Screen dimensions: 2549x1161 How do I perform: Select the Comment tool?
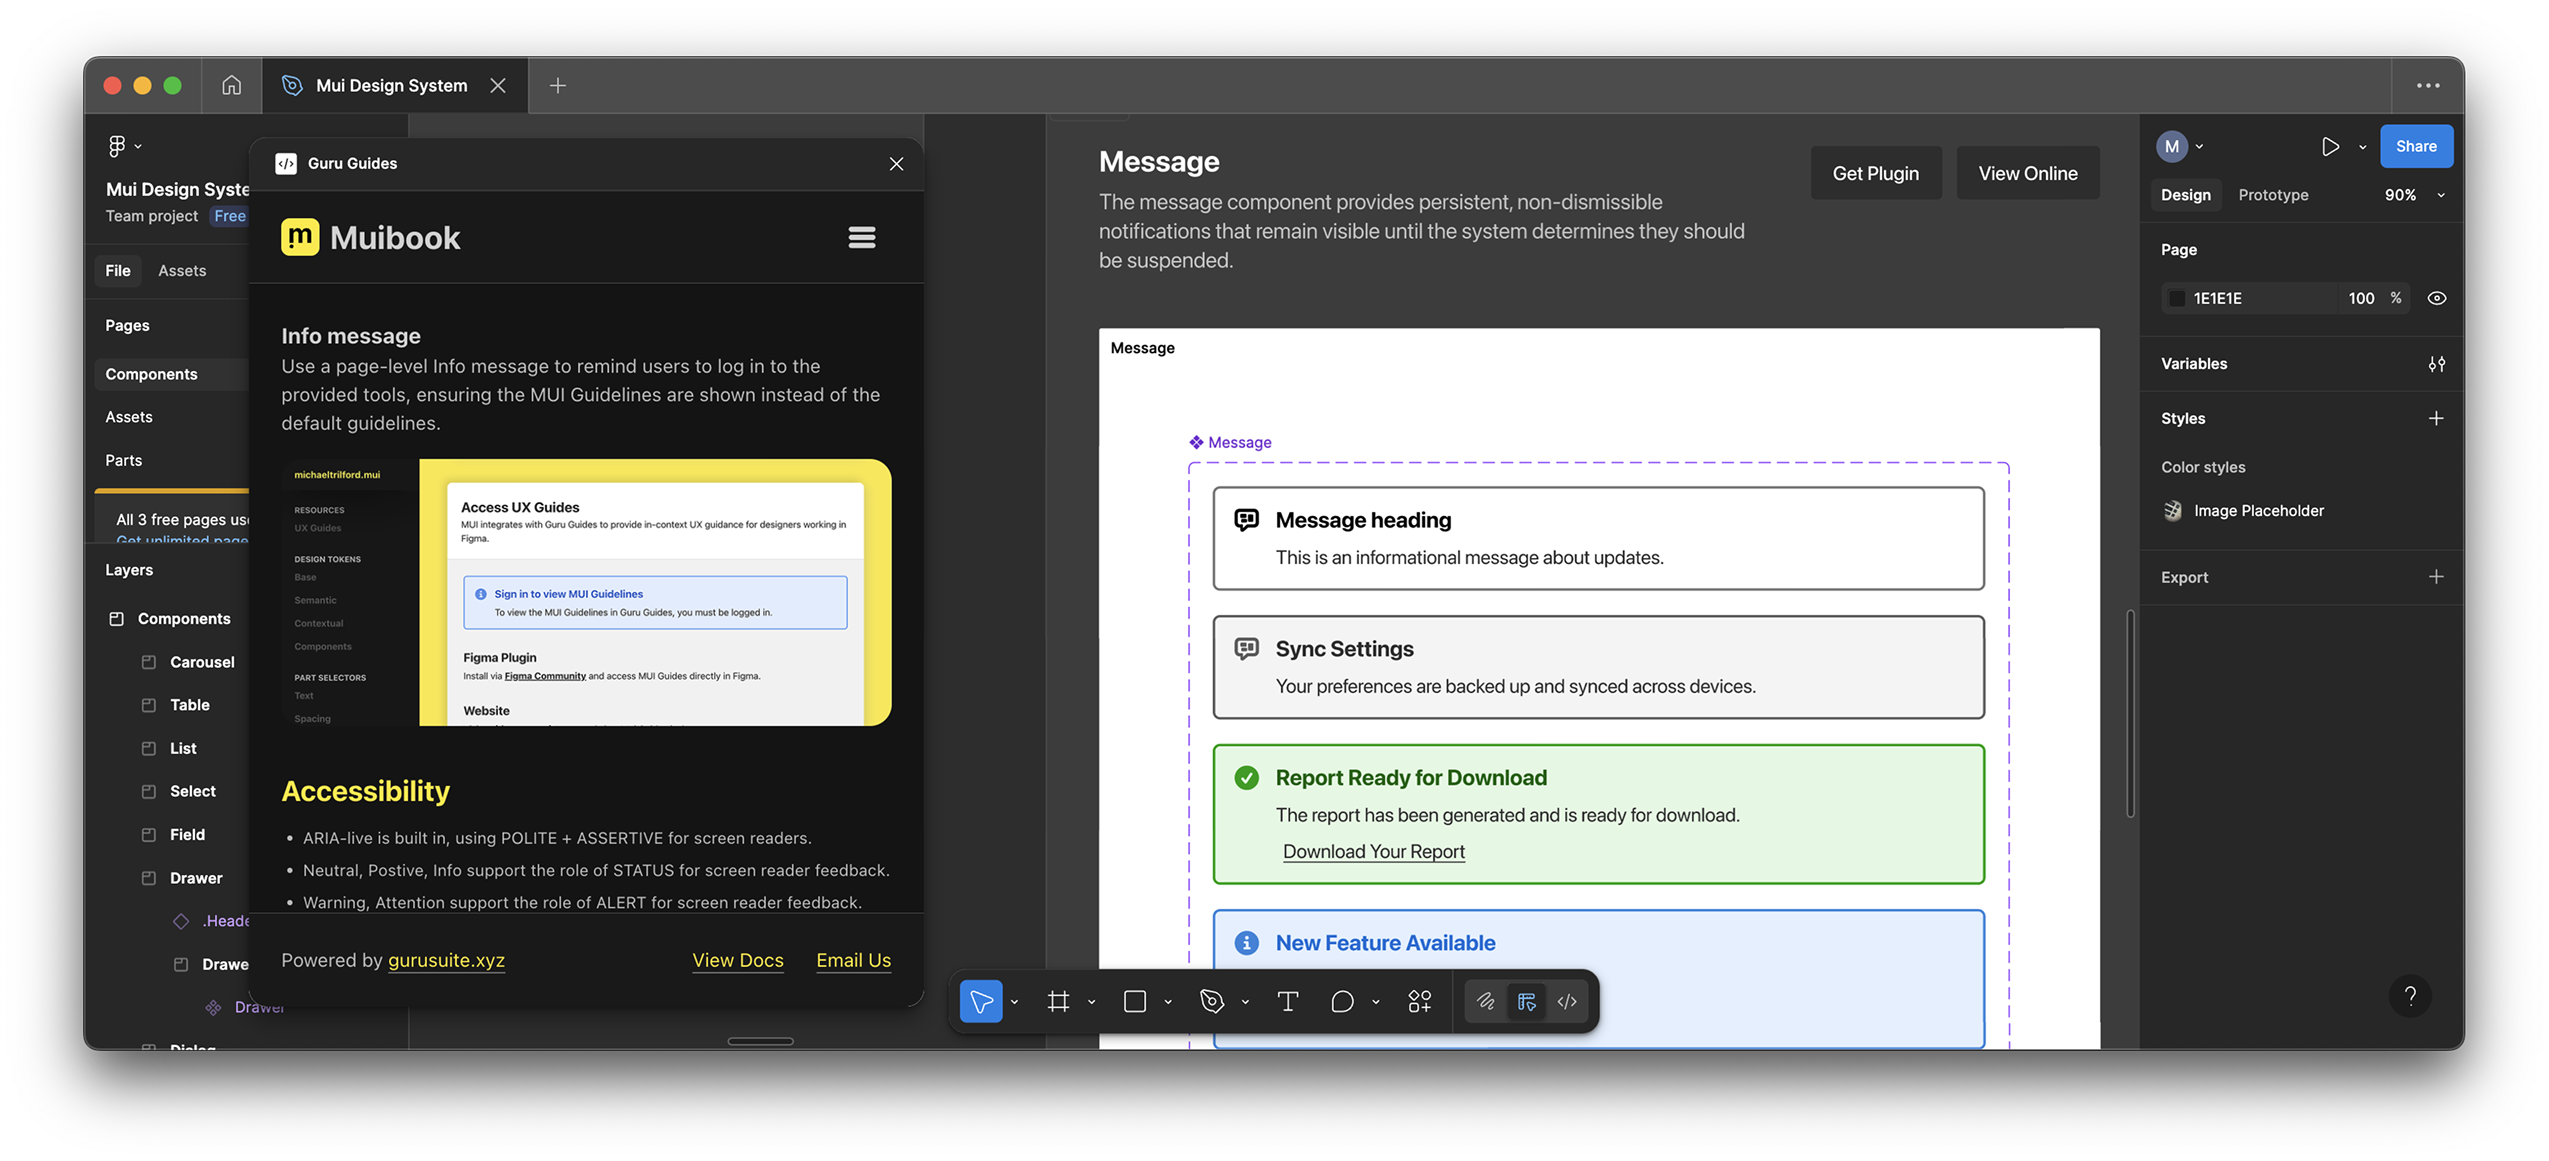point(1342,1001)
